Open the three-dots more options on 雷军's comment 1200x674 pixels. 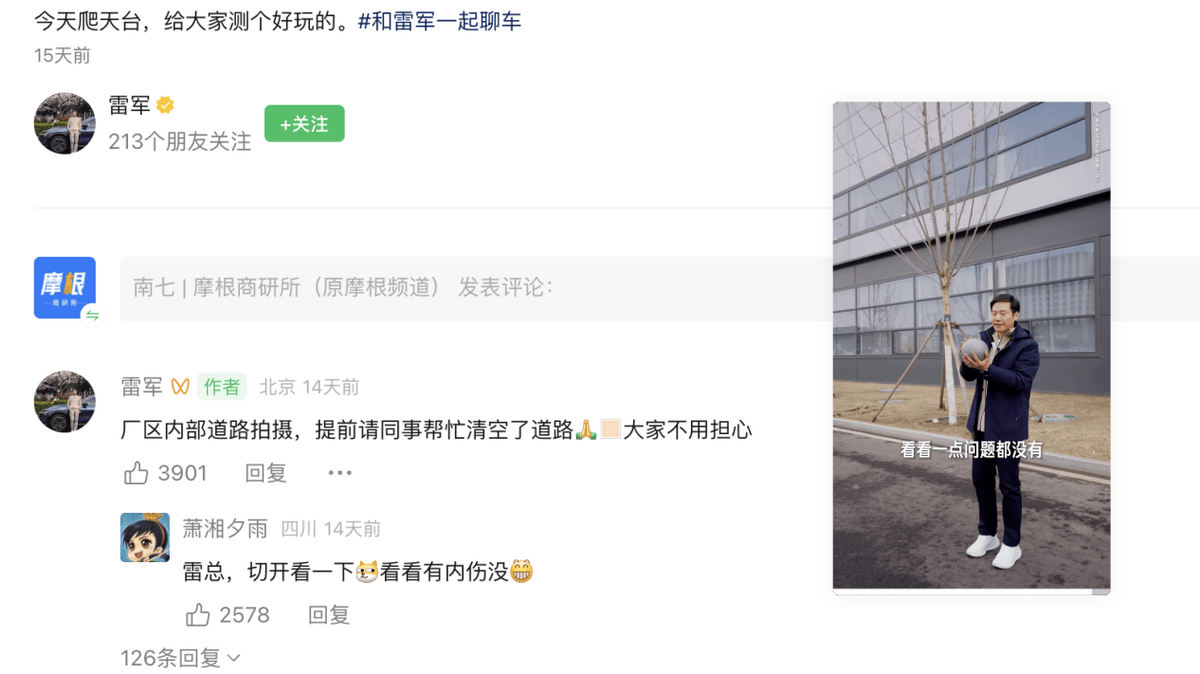[x=340, y=473]
